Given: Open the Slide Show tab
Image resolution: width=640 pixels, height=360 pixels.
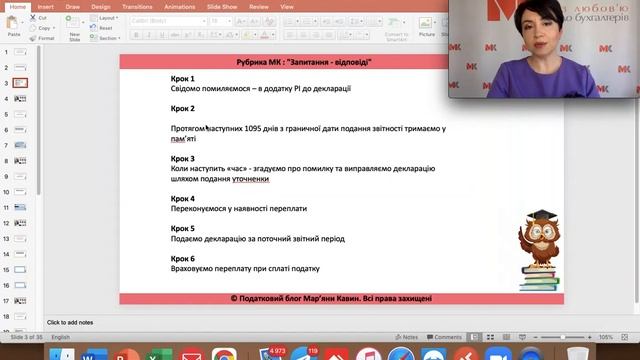Looking at the screenshot, I should (222, 7).
